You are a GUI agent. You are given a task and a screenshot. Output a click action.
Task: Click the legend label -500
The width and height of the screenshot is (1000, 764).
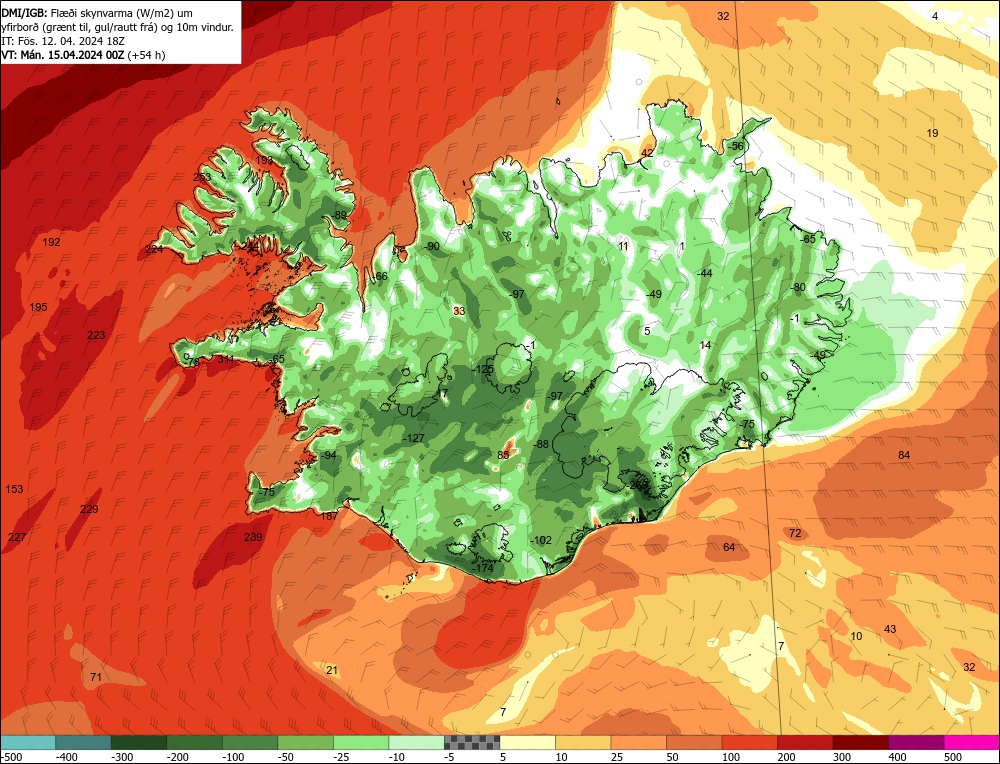pos(11,757)
